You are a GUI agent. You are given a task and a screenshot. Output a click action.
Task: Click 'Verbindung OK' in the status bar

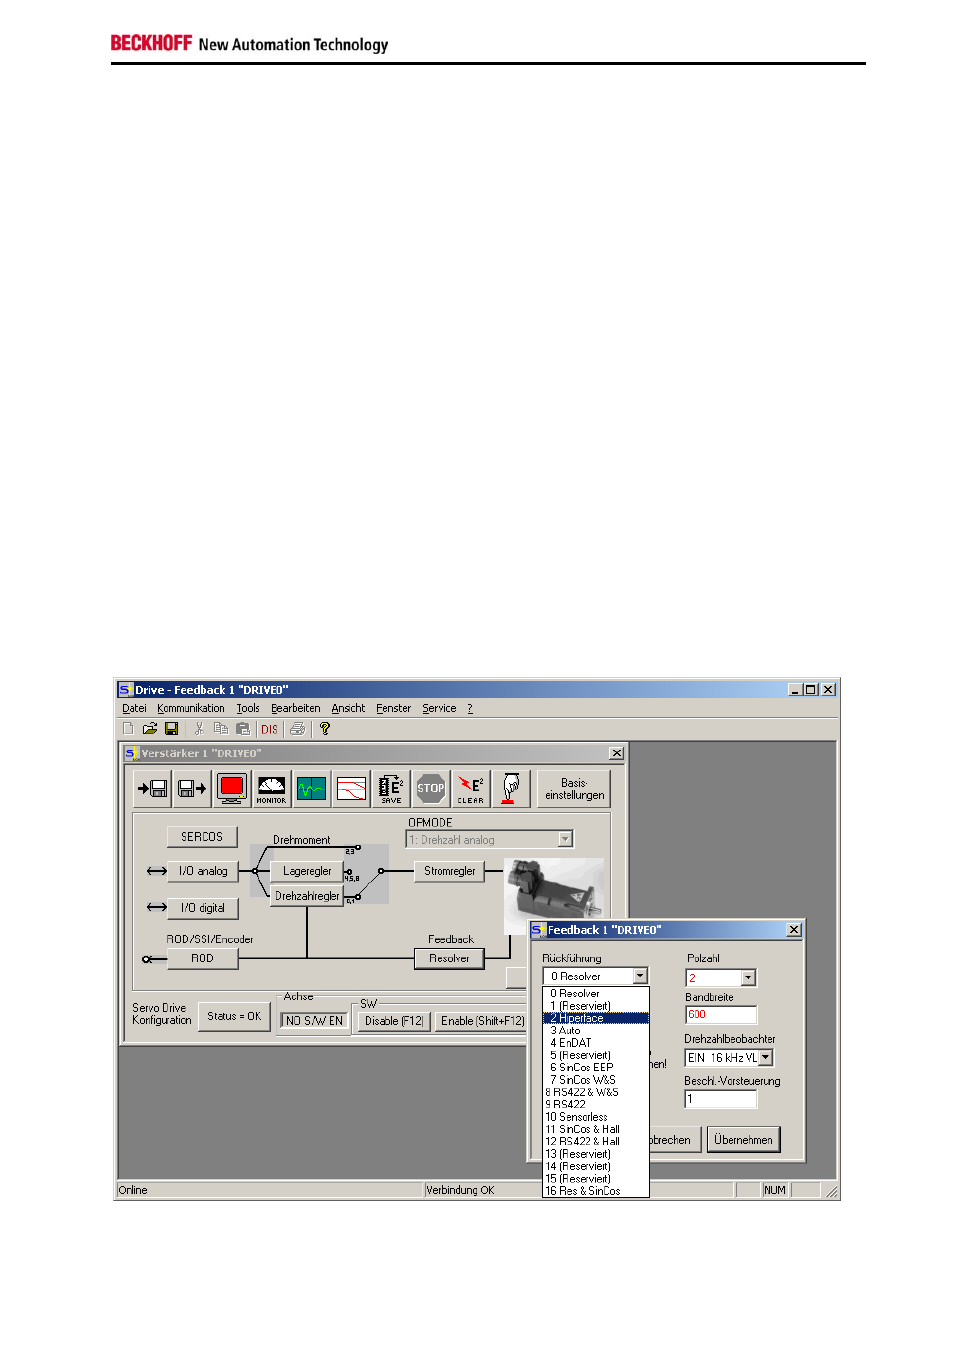pyautogui.click(x=460, y=1191)
